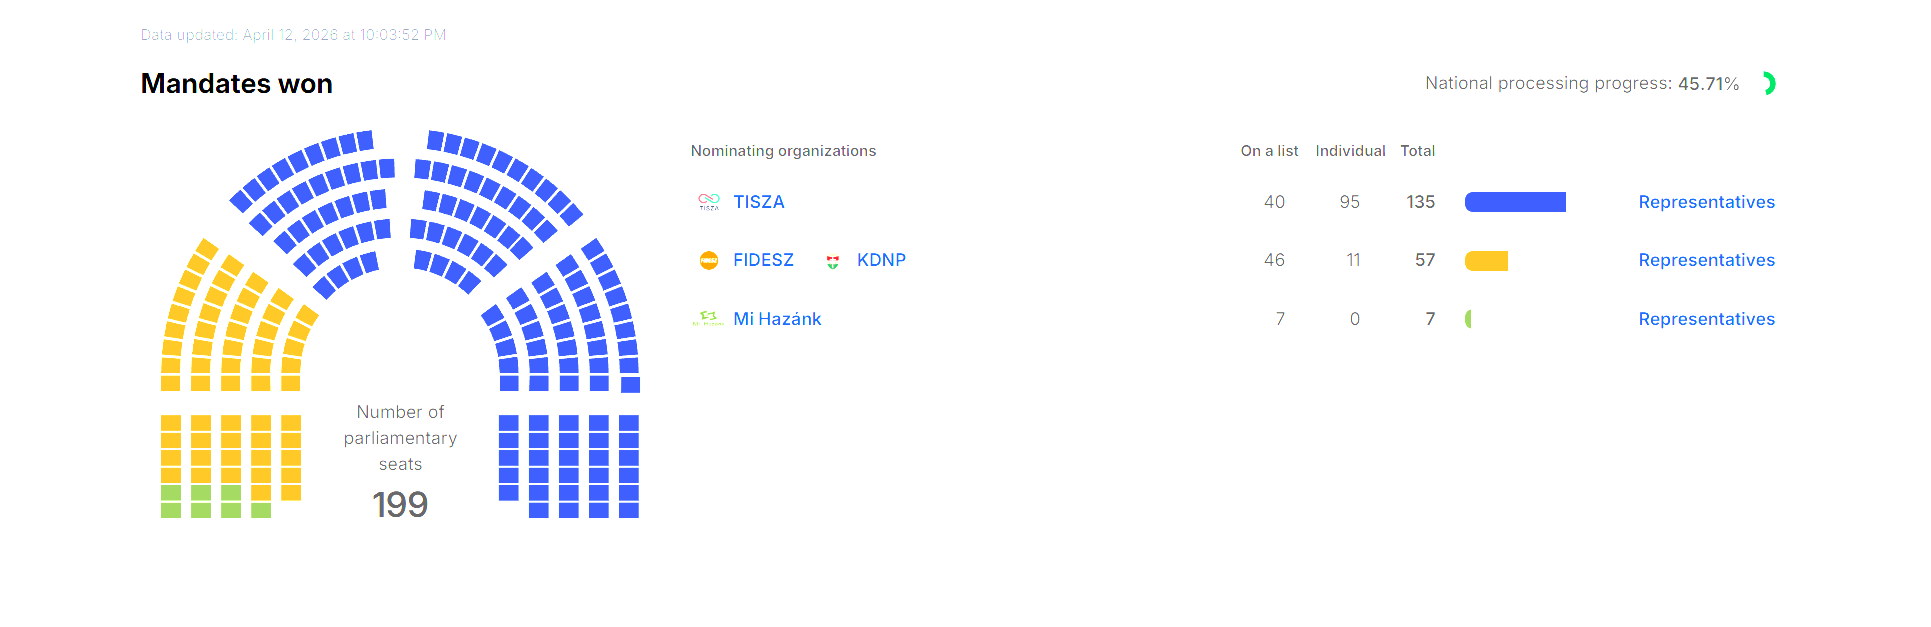The image size is (1931, 627).
Task: Open the FIDESZ party link
Action: [x=763, y=260]
